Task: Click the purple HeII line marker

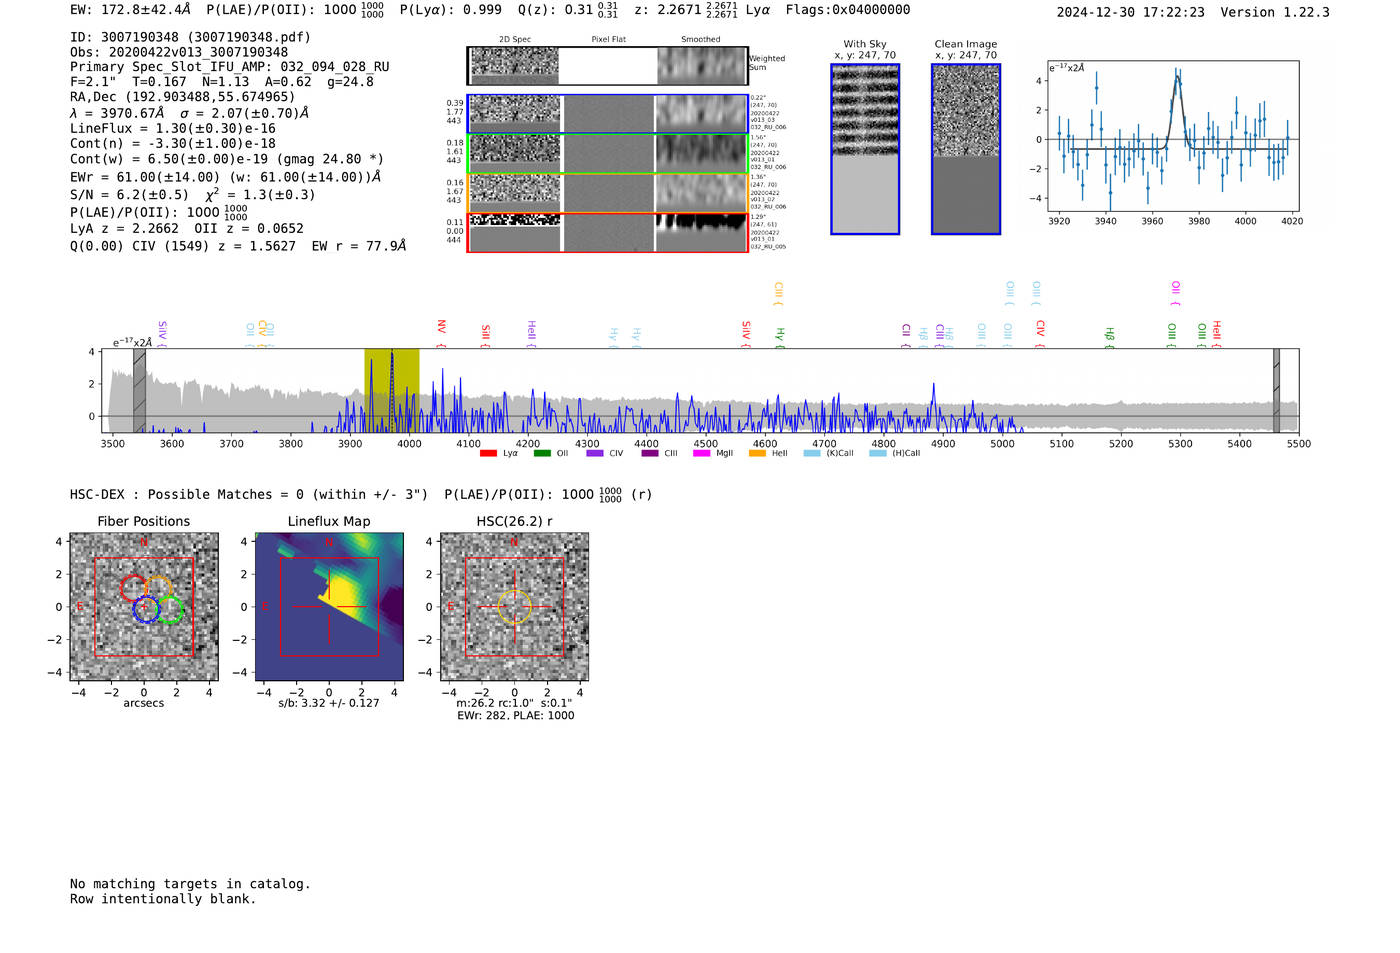Action: (531, 334)
